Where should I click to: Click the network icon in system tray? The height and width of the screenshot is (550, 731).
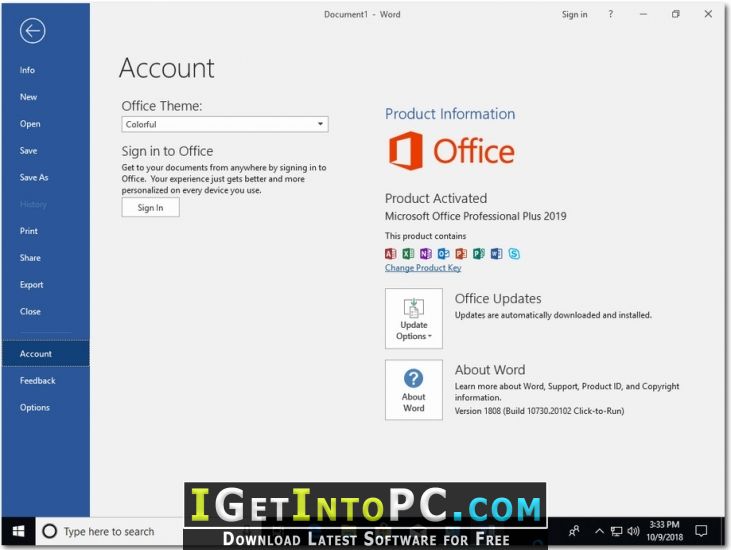(x=616, y=531)
